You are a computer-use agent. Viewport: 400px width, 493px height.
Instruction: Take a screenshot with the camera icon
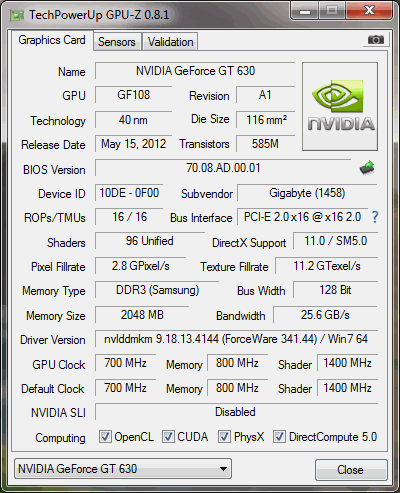pyautogui.click(x=376, y=40)
